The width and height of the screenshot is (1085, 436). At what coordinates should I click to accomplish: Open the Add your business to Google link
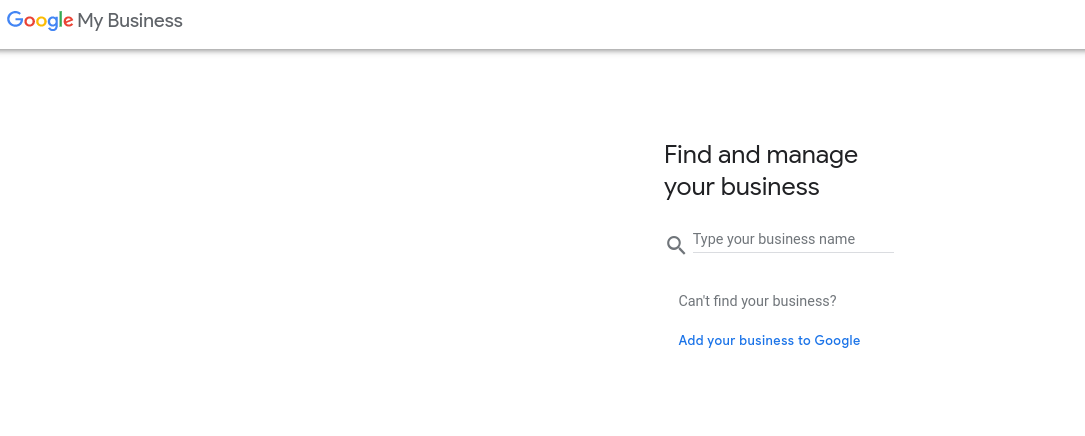point(769,340)
